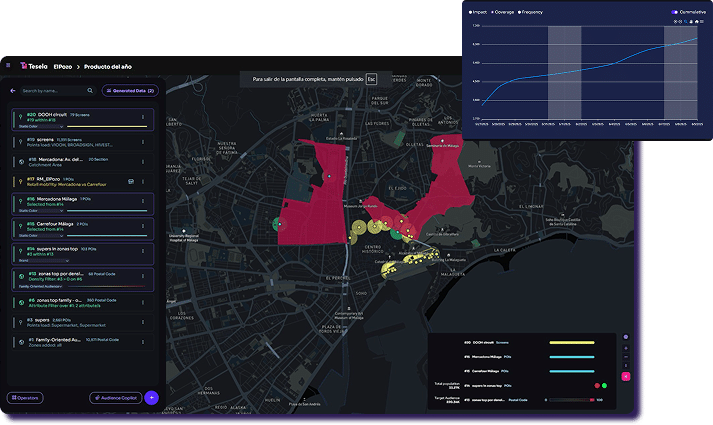Image resolution: width=713 pixels, height=425 pixels.
Task: Click the pink map tool button
Action: point(626,376)
